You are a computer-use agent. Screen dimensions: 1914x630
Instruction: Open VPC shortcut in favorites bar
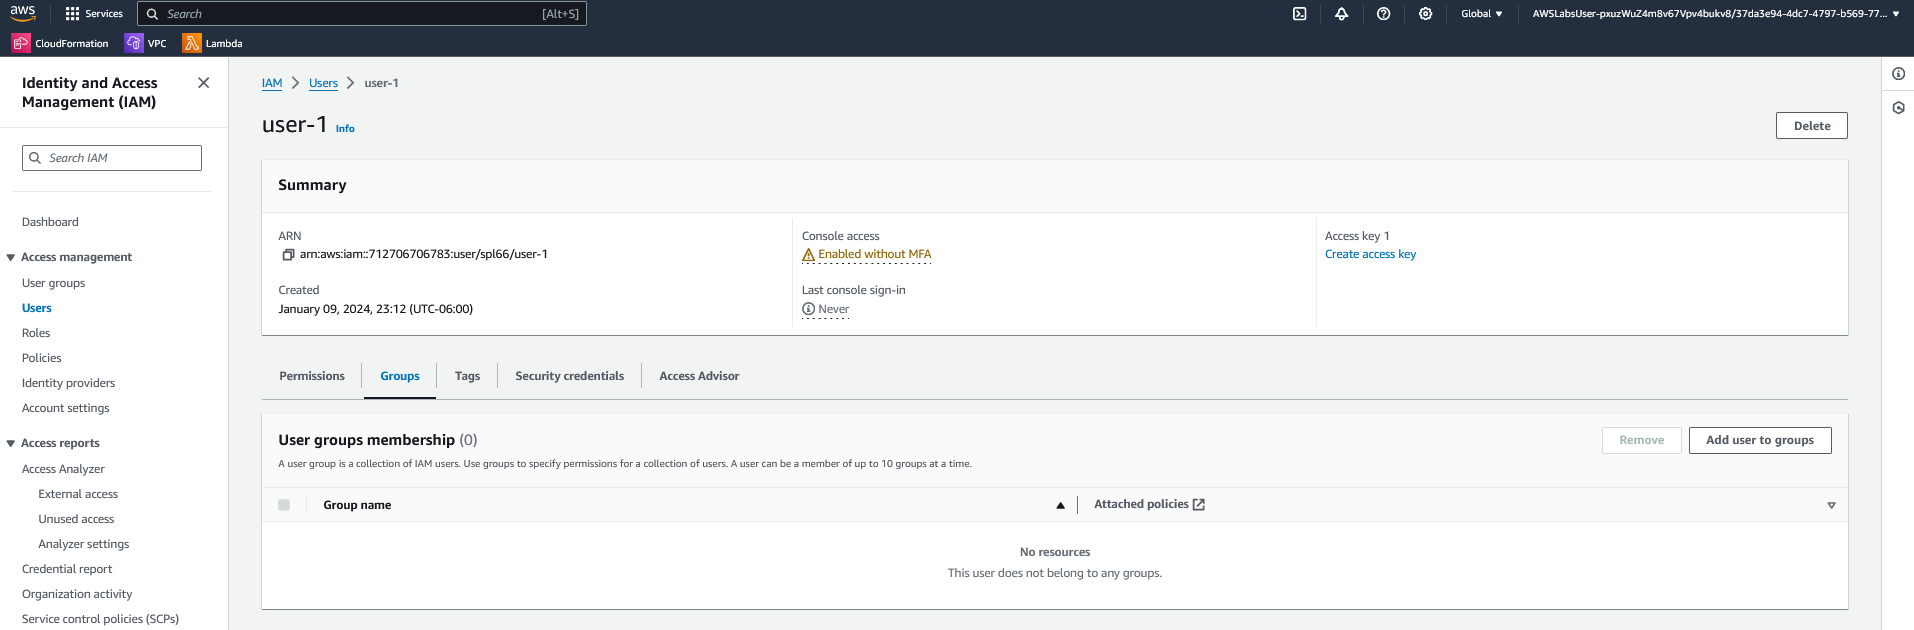tap(146, 43)
